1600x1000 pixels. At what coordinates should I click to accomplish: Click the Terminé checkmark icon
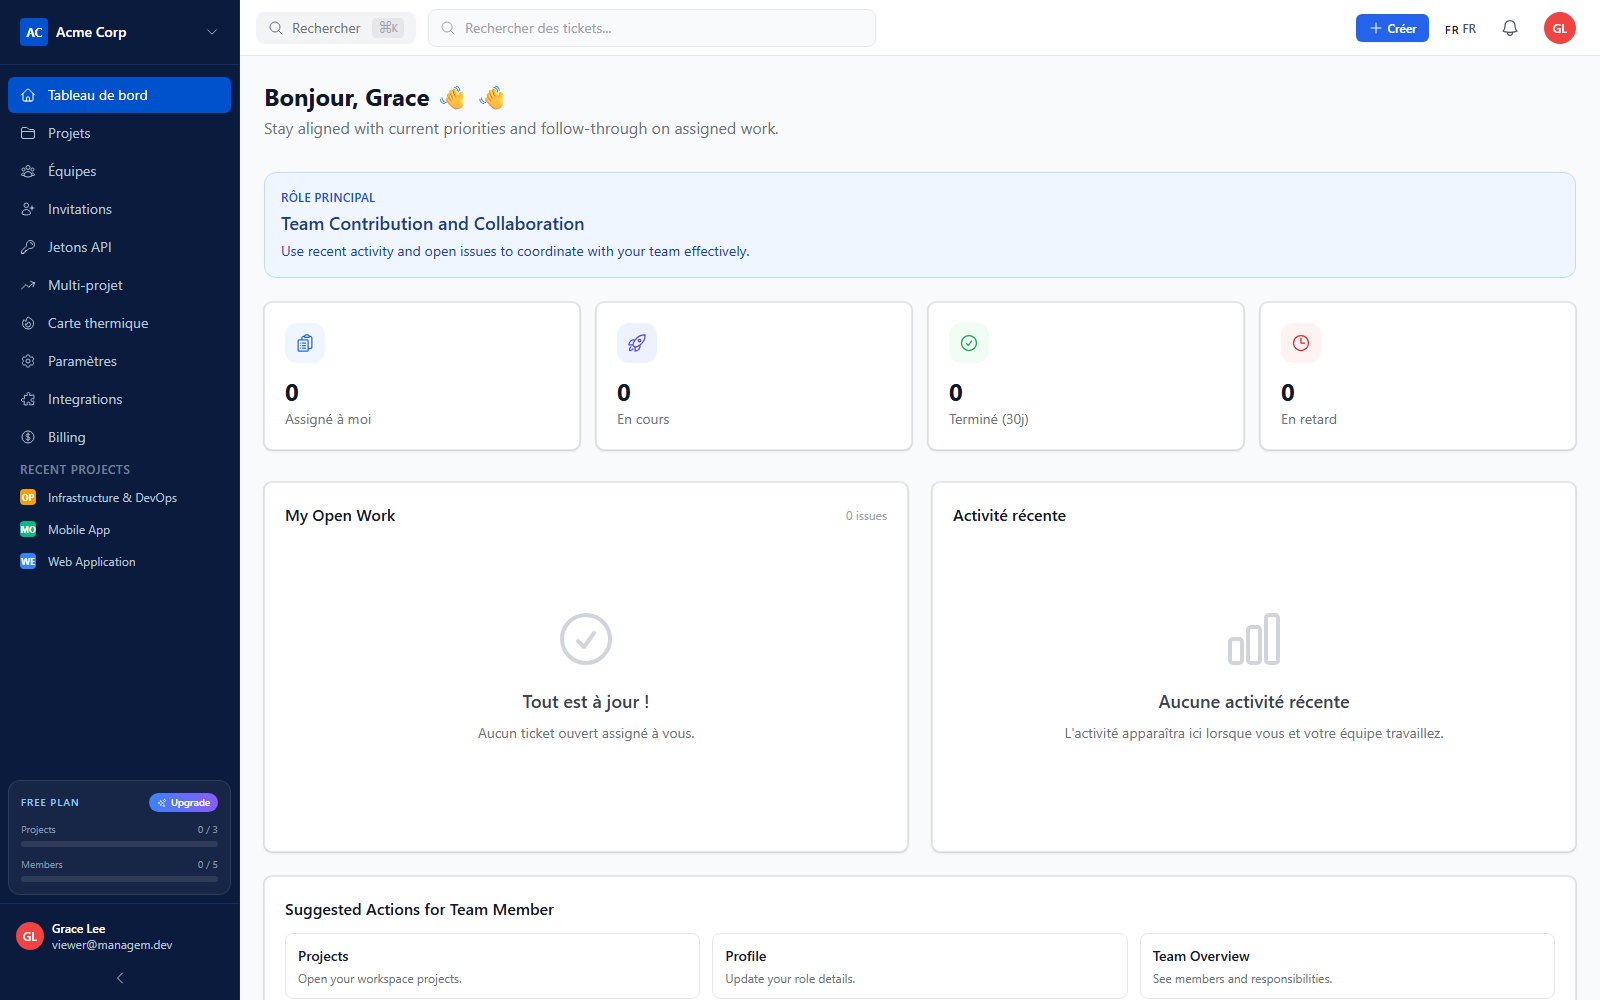coord(969,343)
